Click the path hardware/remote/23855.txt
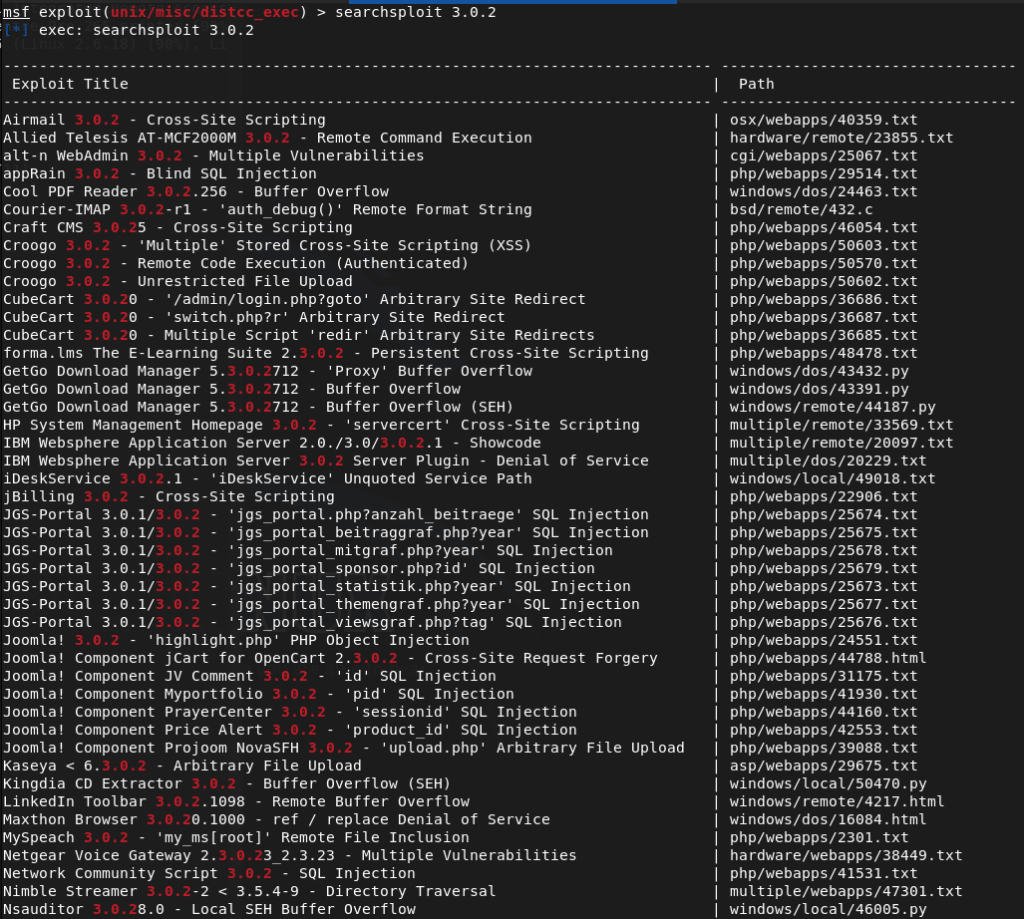Image resolution: width=1024 pixels, height=919 pixels. point(841,138)
